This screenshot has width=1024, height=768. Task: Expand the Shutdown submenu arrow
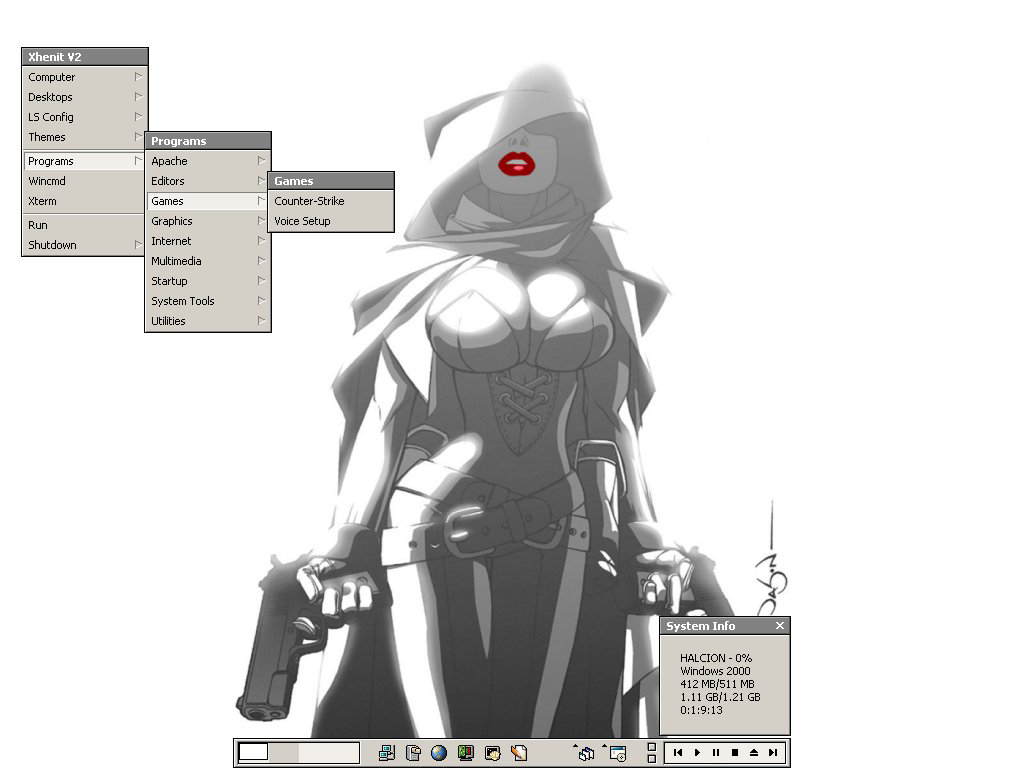coord(138,244)
